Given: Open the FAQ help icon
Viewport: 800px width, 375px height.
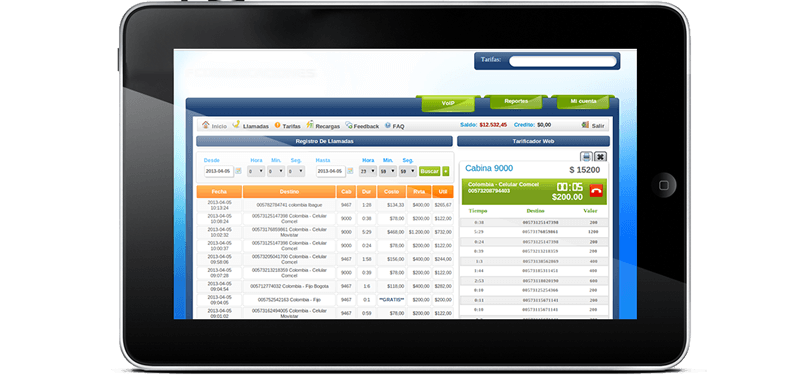Looking at the screenshot, I should point(388,125).
